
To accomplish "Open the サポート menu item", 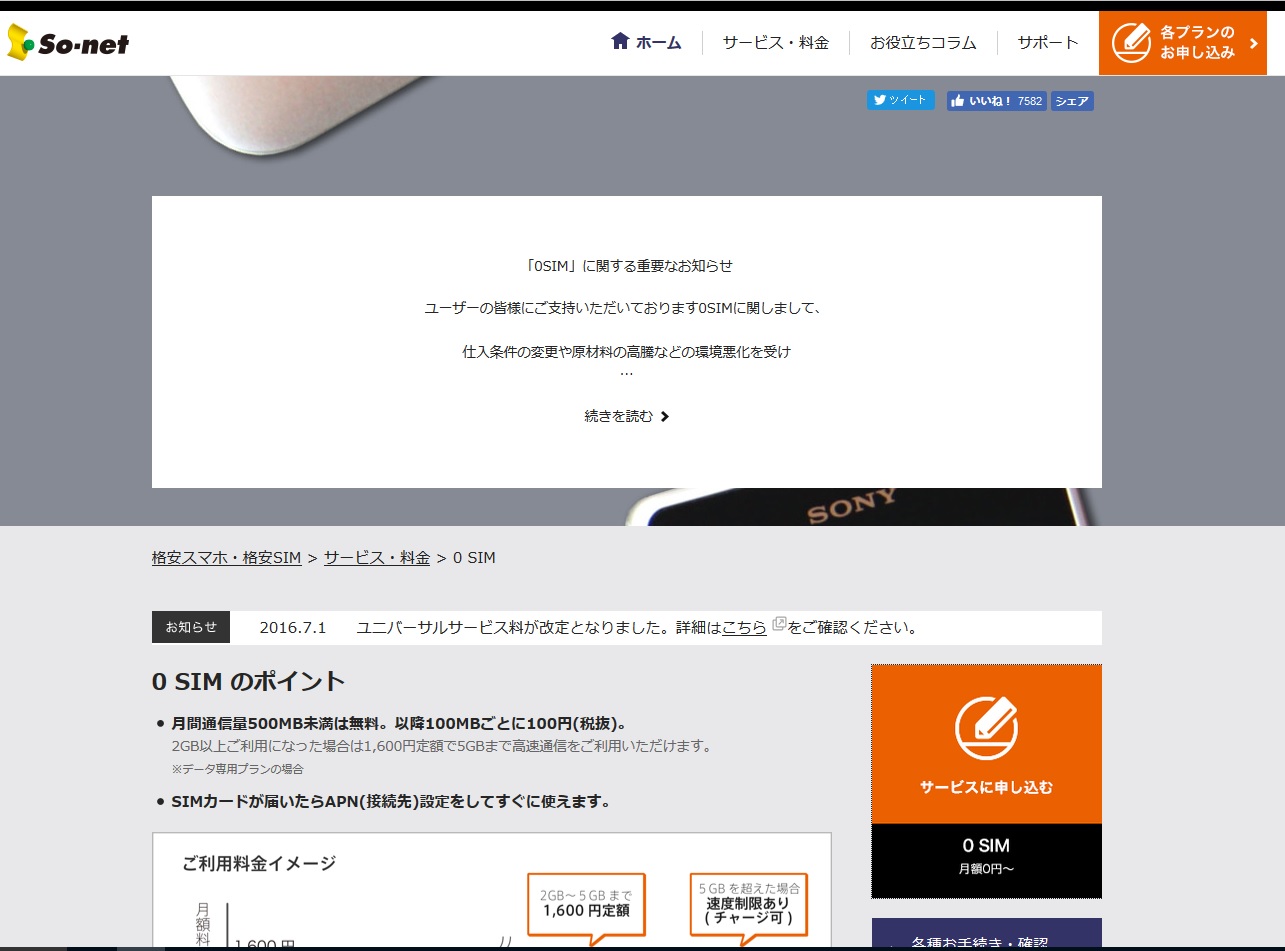I will click(1048, 42).
